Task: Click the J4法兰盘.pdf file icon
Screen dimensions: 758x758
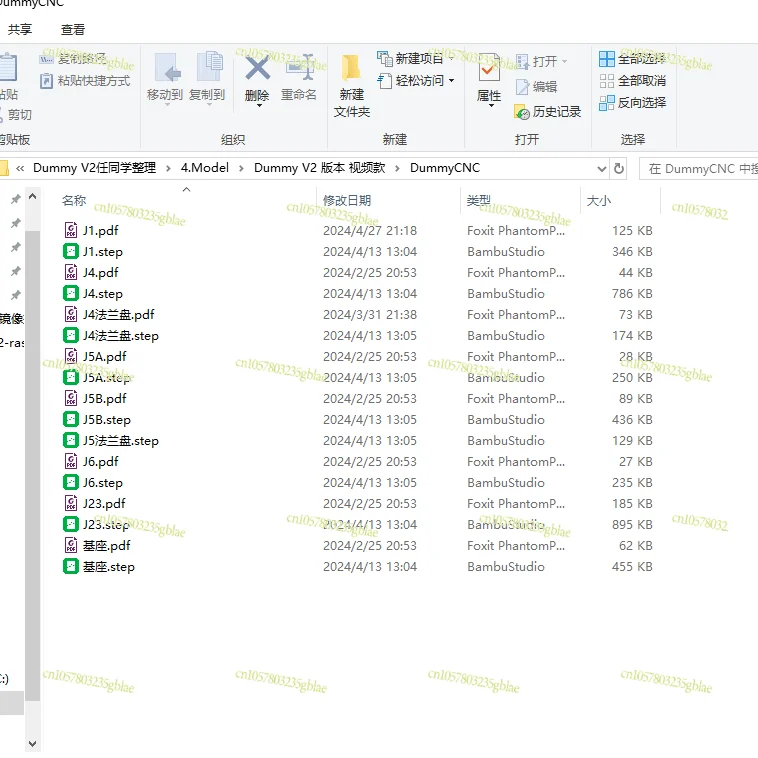Action: click(x=71, y=314)
